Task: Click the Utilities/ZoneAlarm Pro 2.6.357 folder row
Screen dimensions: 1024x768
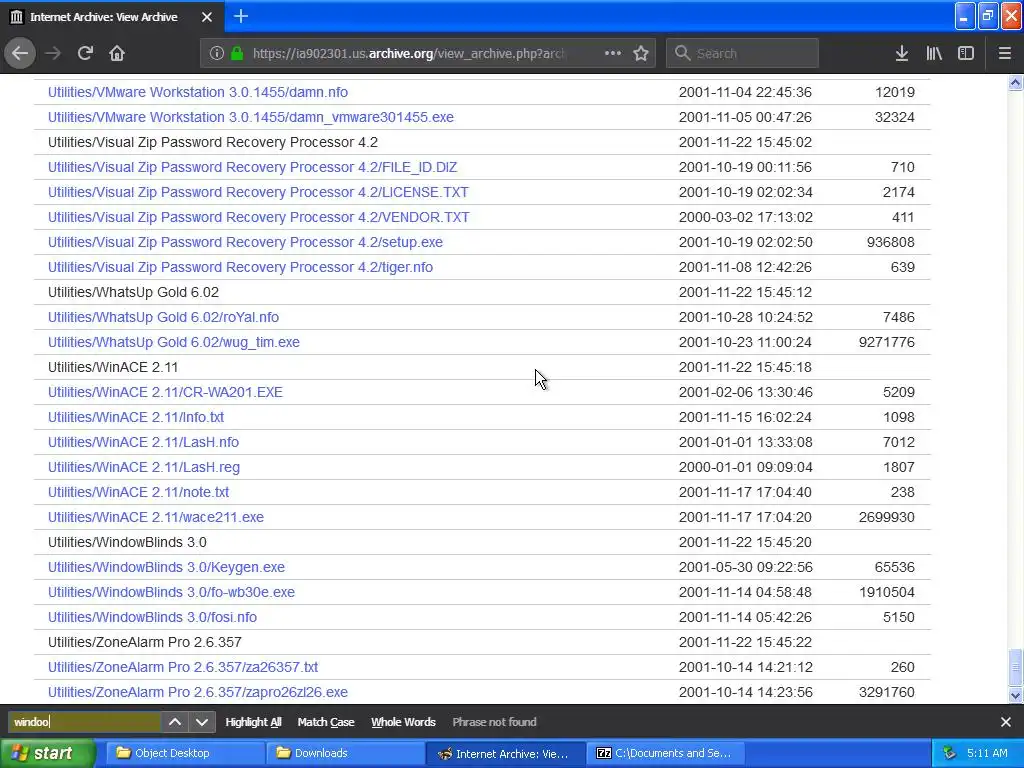Action: (x=482, y=642)
